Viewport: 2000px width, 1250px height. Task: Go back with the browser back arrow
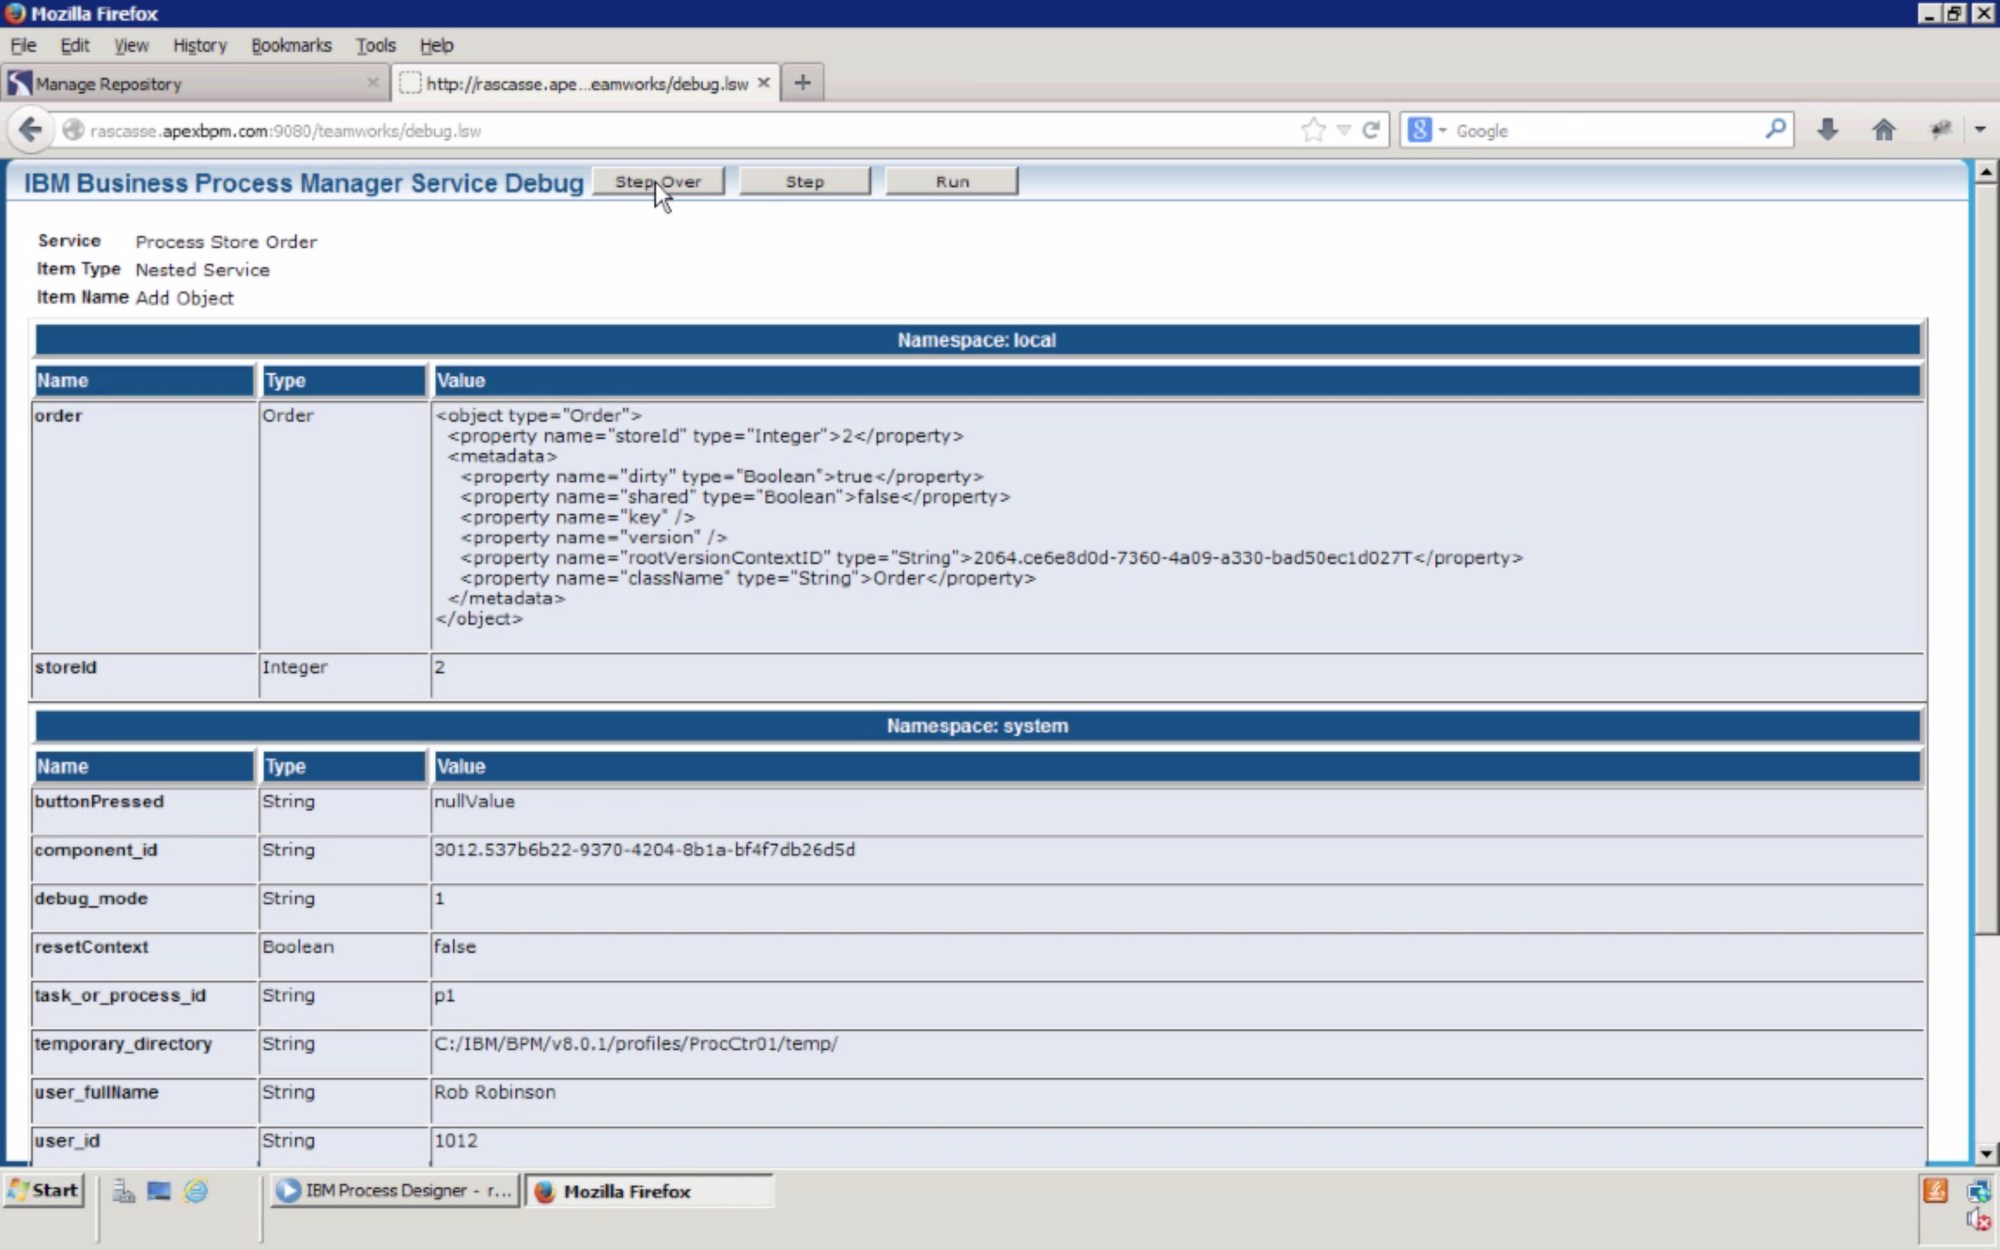click(31, 130)
